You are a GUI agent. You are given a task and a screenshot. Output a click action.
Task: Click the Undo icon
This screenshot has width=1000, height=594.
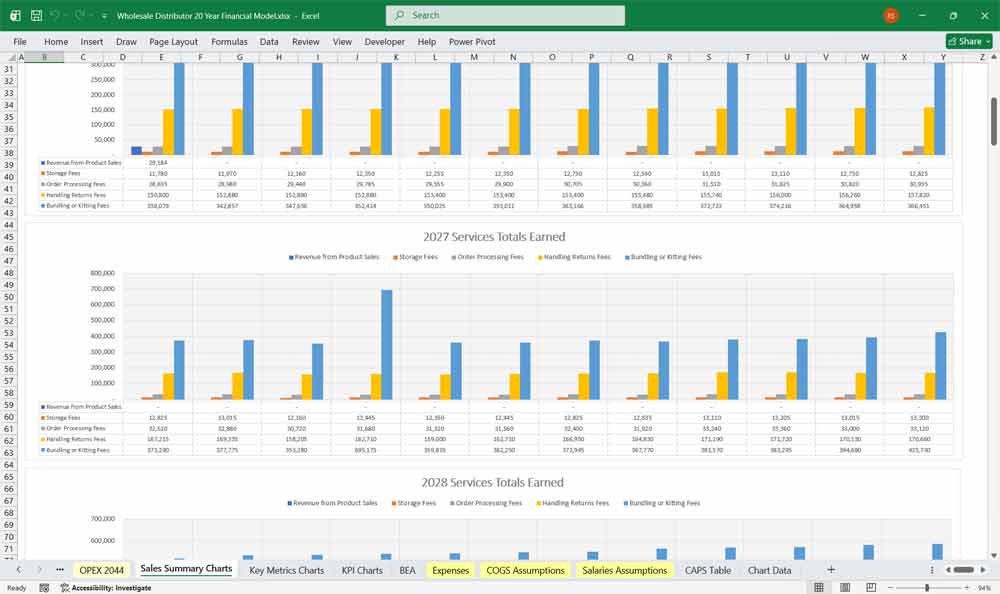(52, 15)
